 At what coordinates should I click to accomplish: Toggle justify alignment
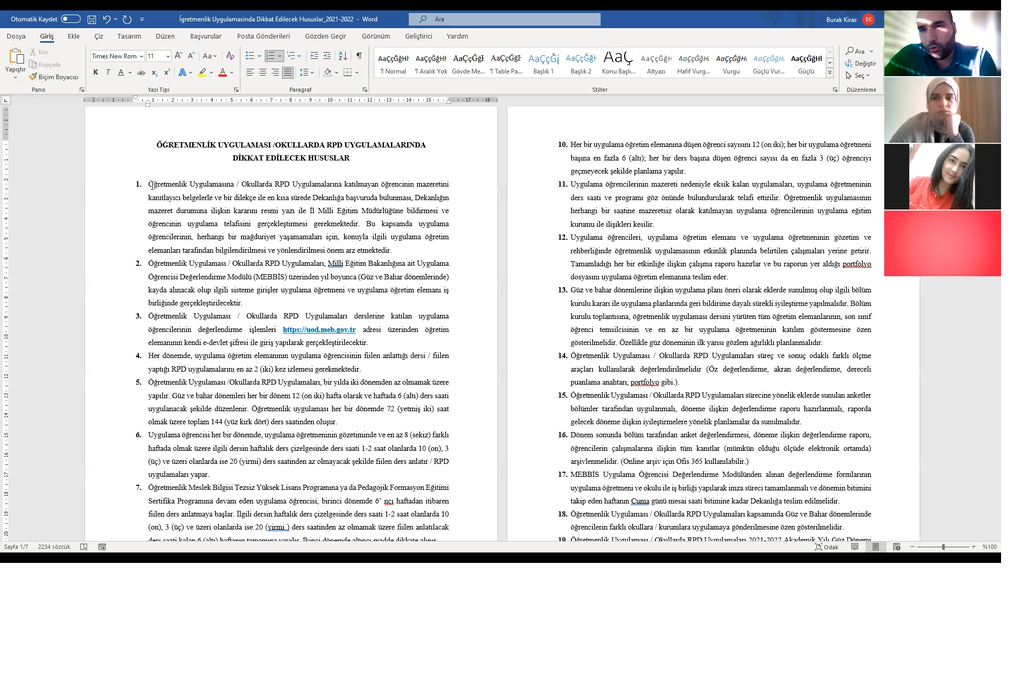point(288,72)
